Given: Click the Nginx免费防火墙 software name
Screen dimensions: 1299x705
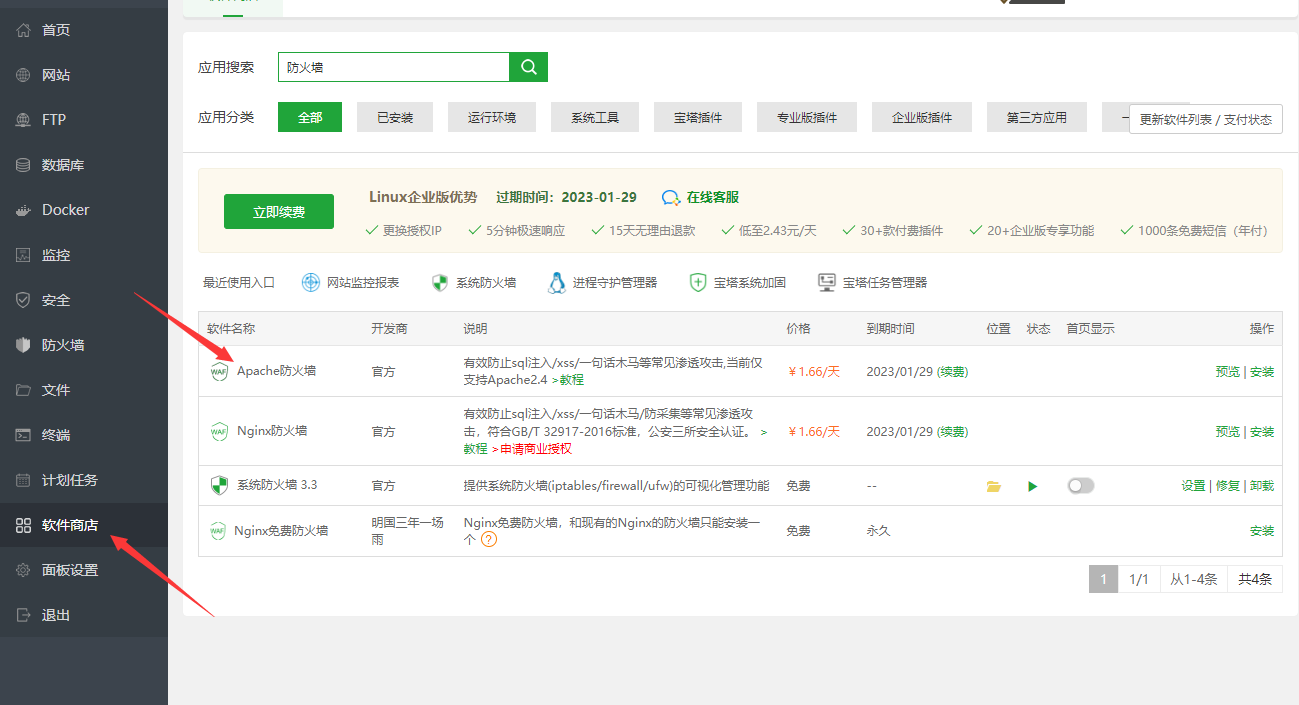Looking at the screenshot, I should click(x=281, y=530).
